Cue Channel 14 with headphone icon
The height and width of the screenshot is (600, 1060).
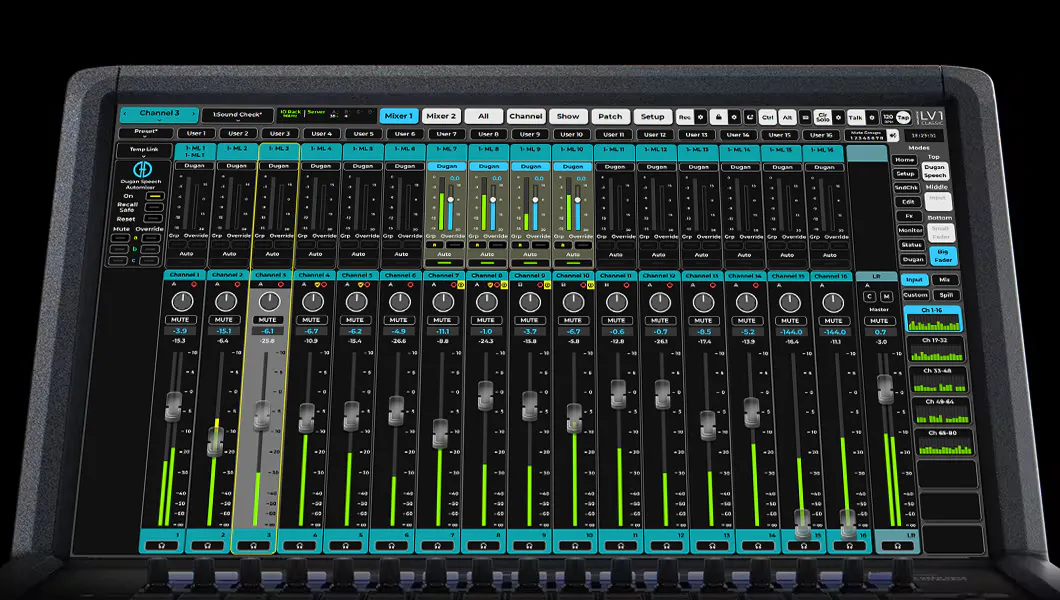coord(758,545)
